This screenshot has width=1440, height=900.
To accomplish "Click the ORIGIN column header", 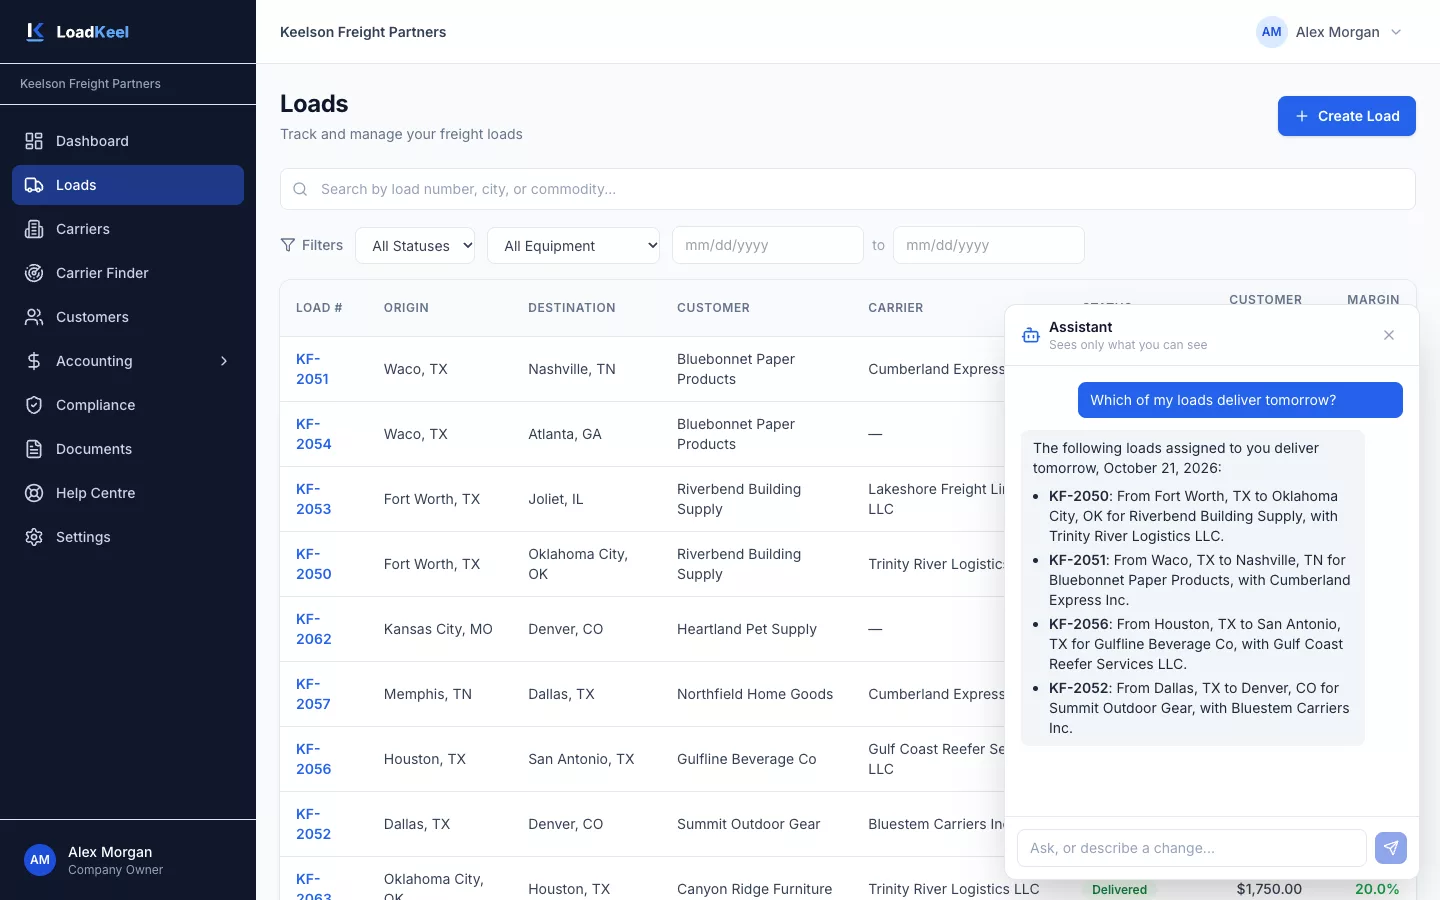I will [406, 308].
